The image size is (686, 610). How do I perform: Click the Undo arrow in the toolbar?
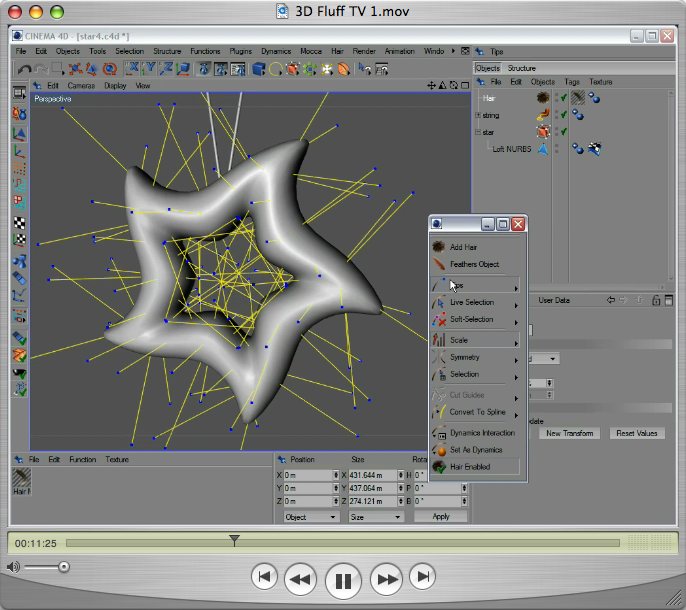tap(24, 69)
